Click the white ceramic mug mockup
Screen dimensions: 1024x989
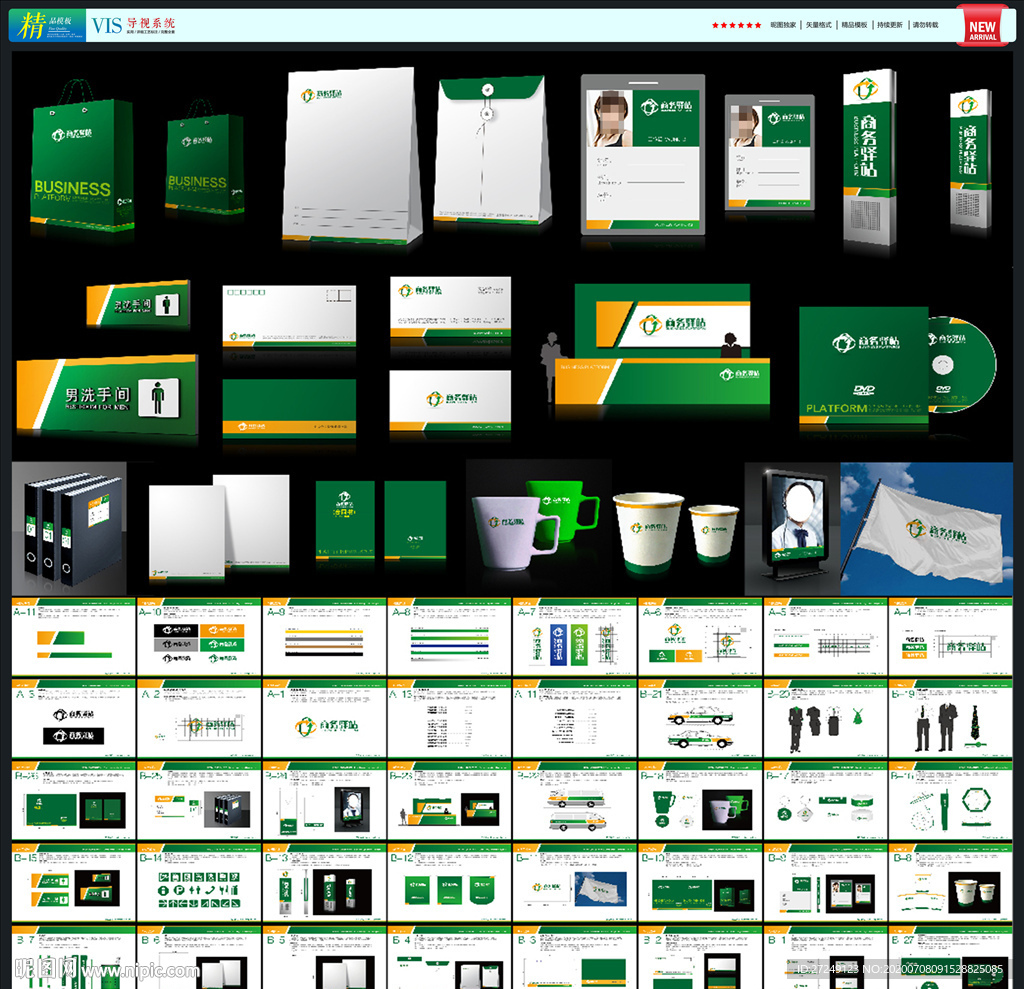(x=510, y=532)
